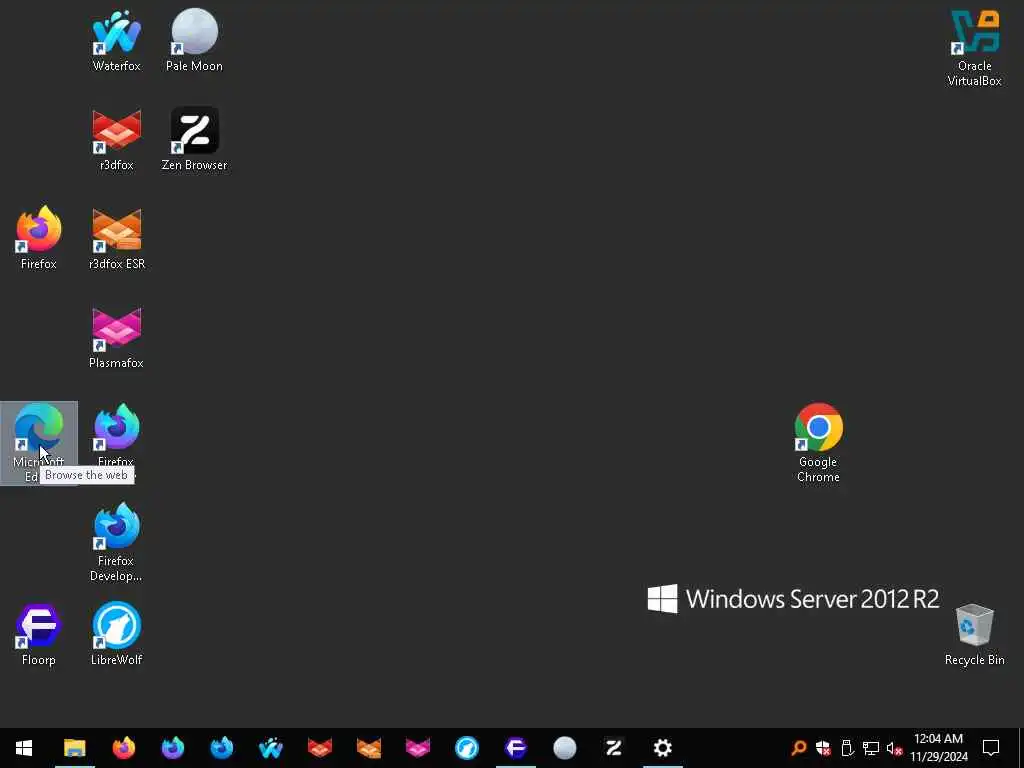
Task: Click Safely Remove Hardware USB tray icon
Action: pos(847,748)
